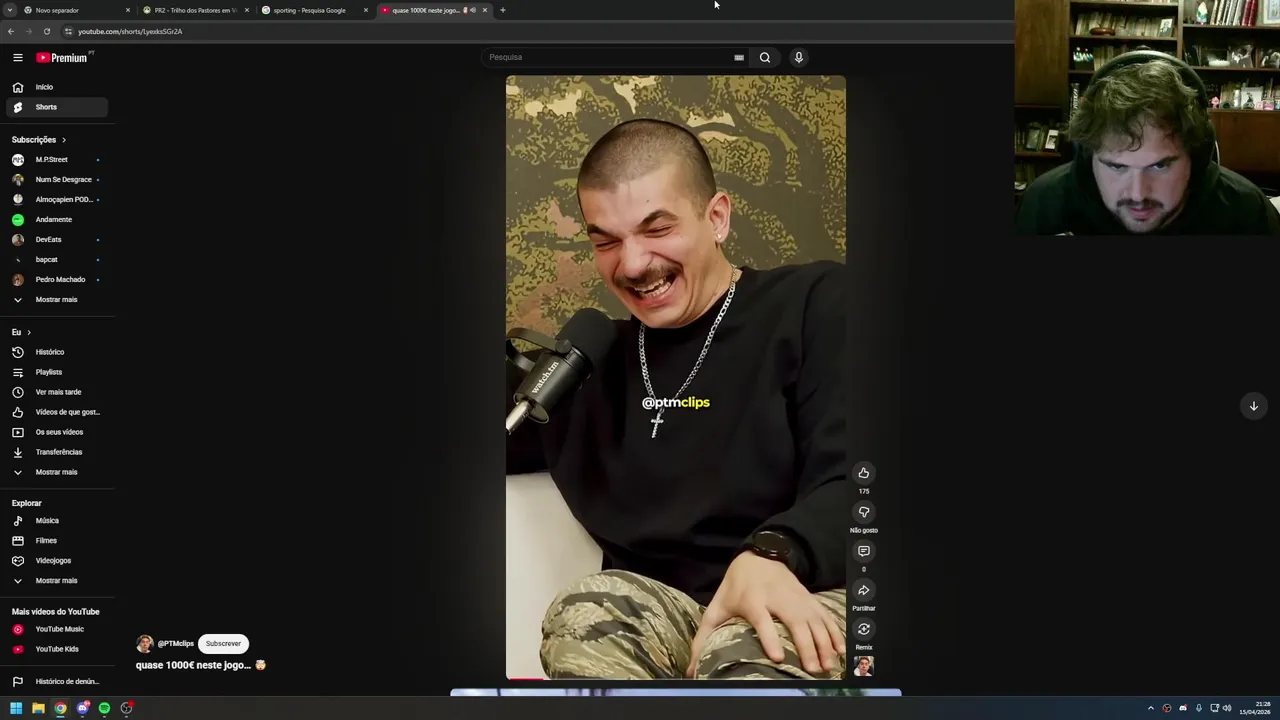Reload the current page

pyautogui.click(x=47, y=31)
